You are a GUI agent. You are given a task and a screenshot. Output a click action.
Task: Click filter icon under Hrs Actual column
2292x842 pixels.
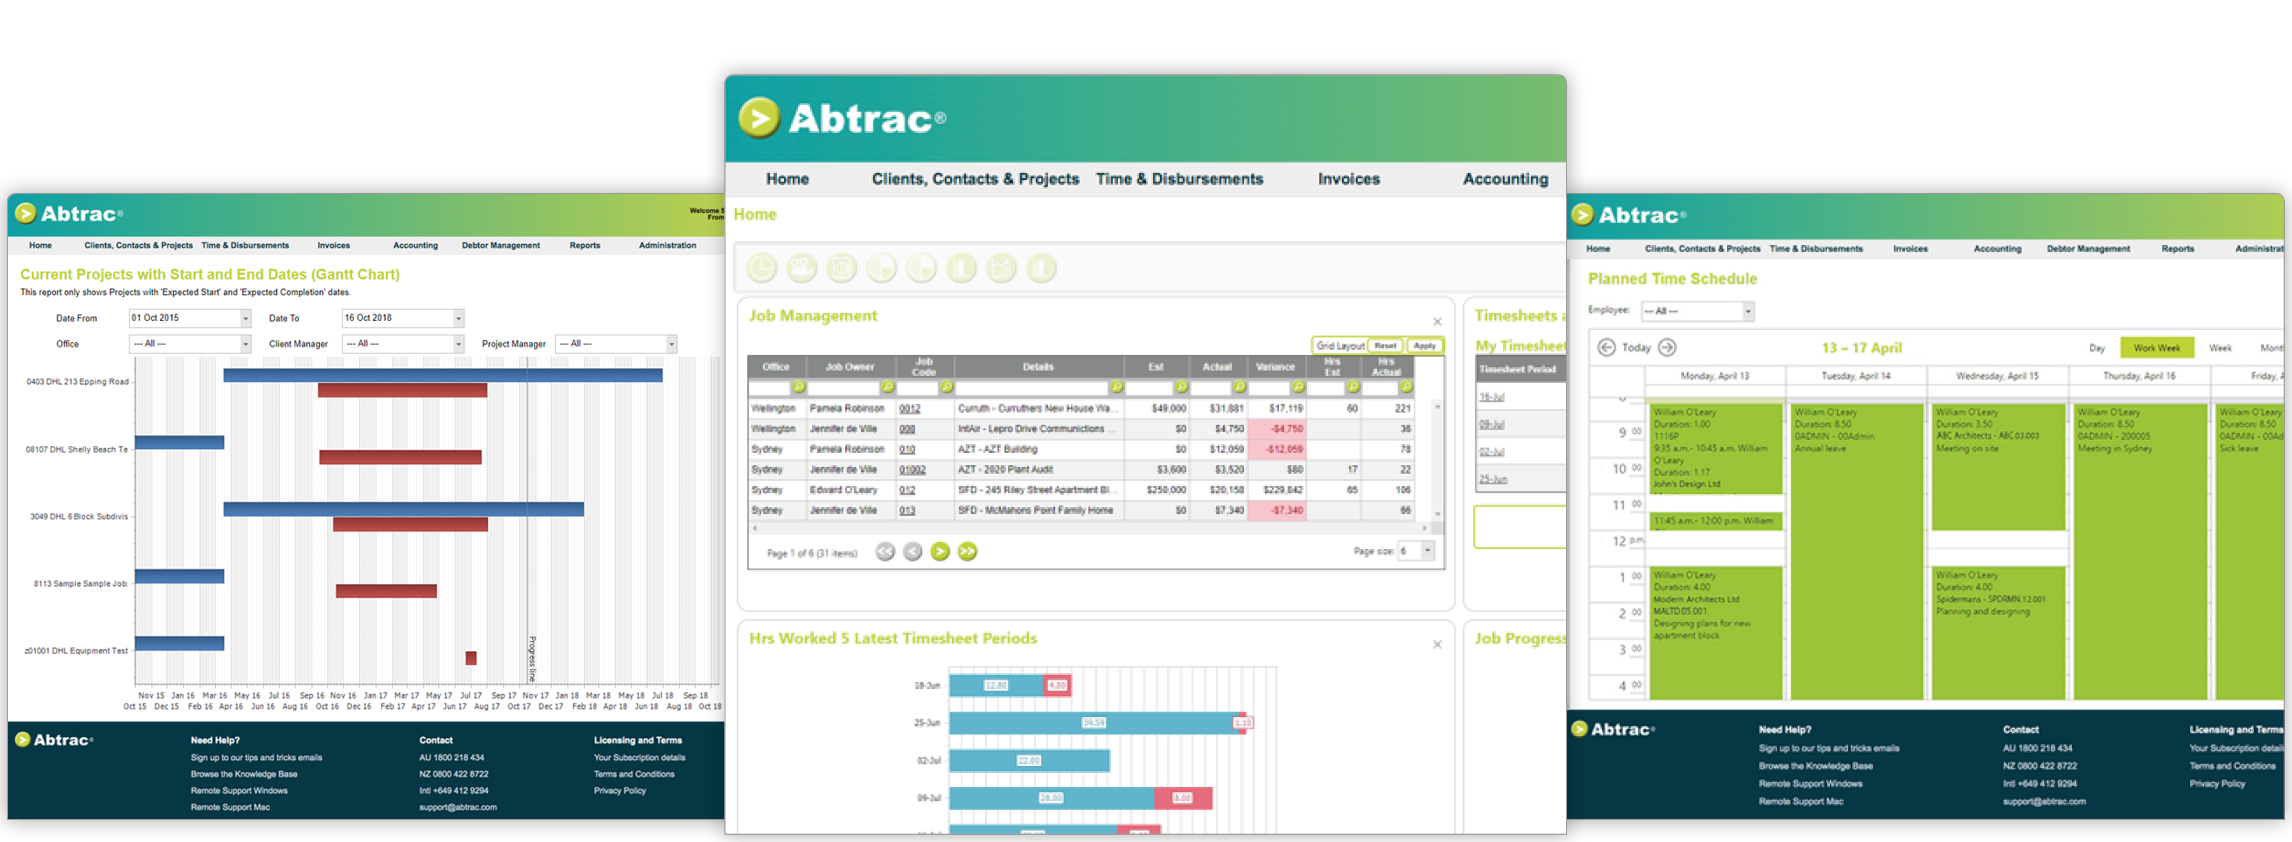1406,387
